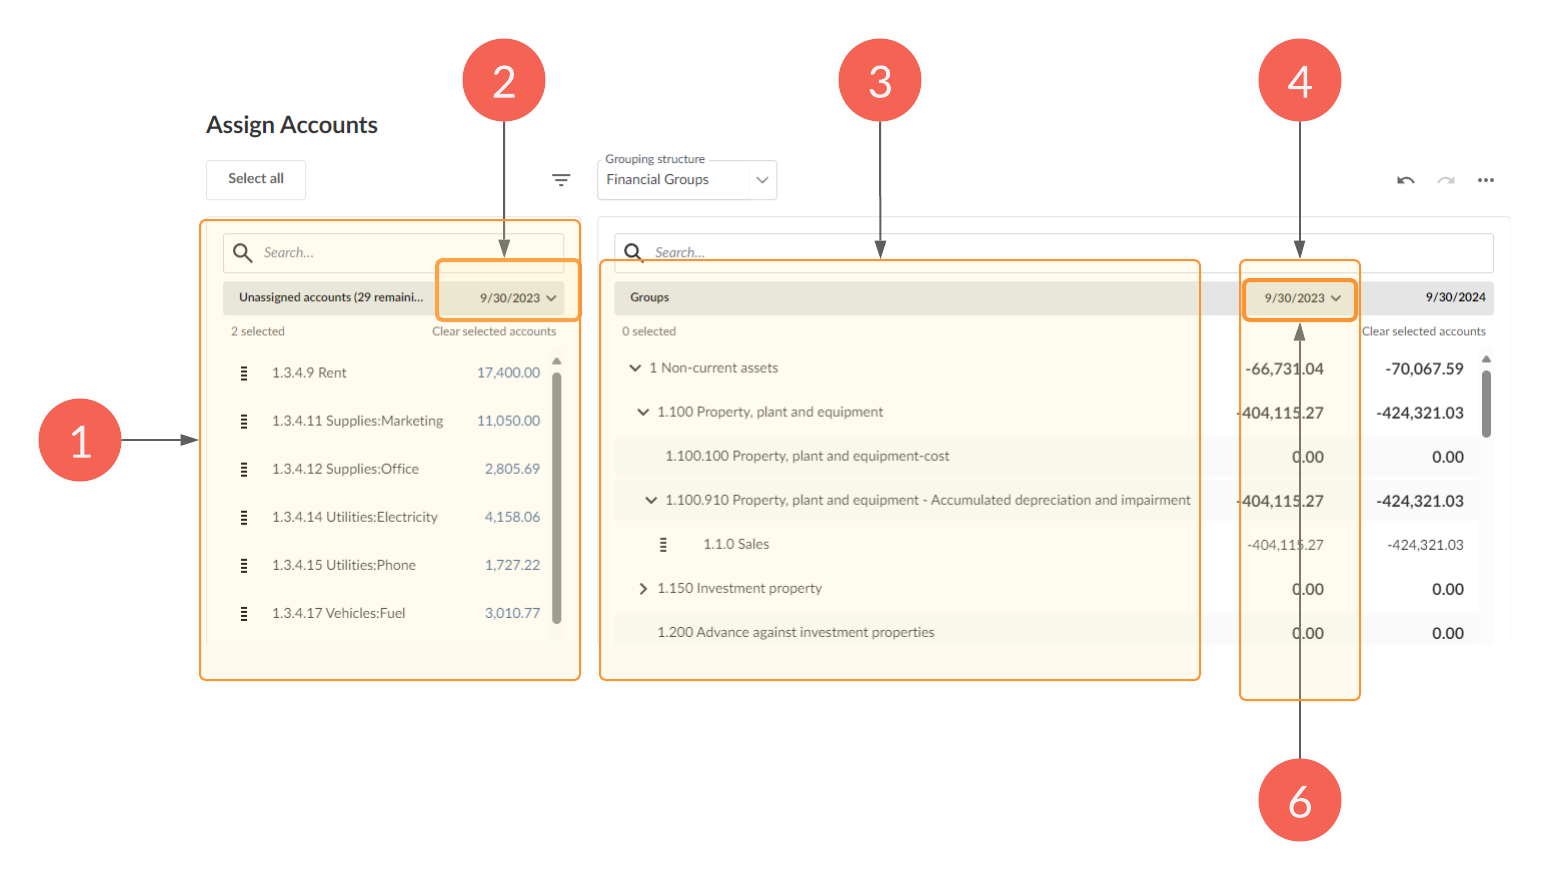Screen dimensions: 1550x880
Task: Open the ellipsis more options menu
Action: (x=1485, y=180)
